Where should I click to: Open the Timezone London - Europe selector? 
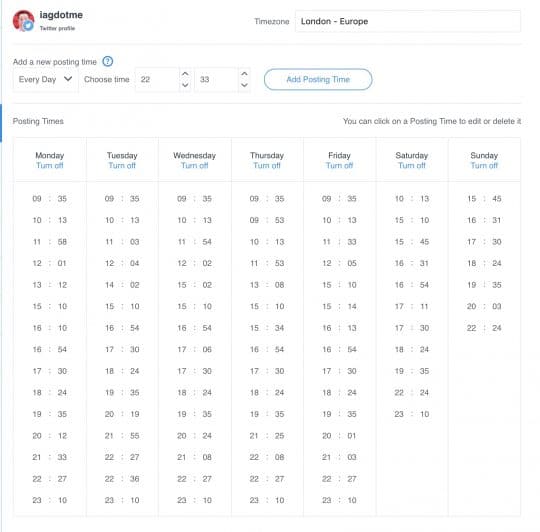pos(407,21)
